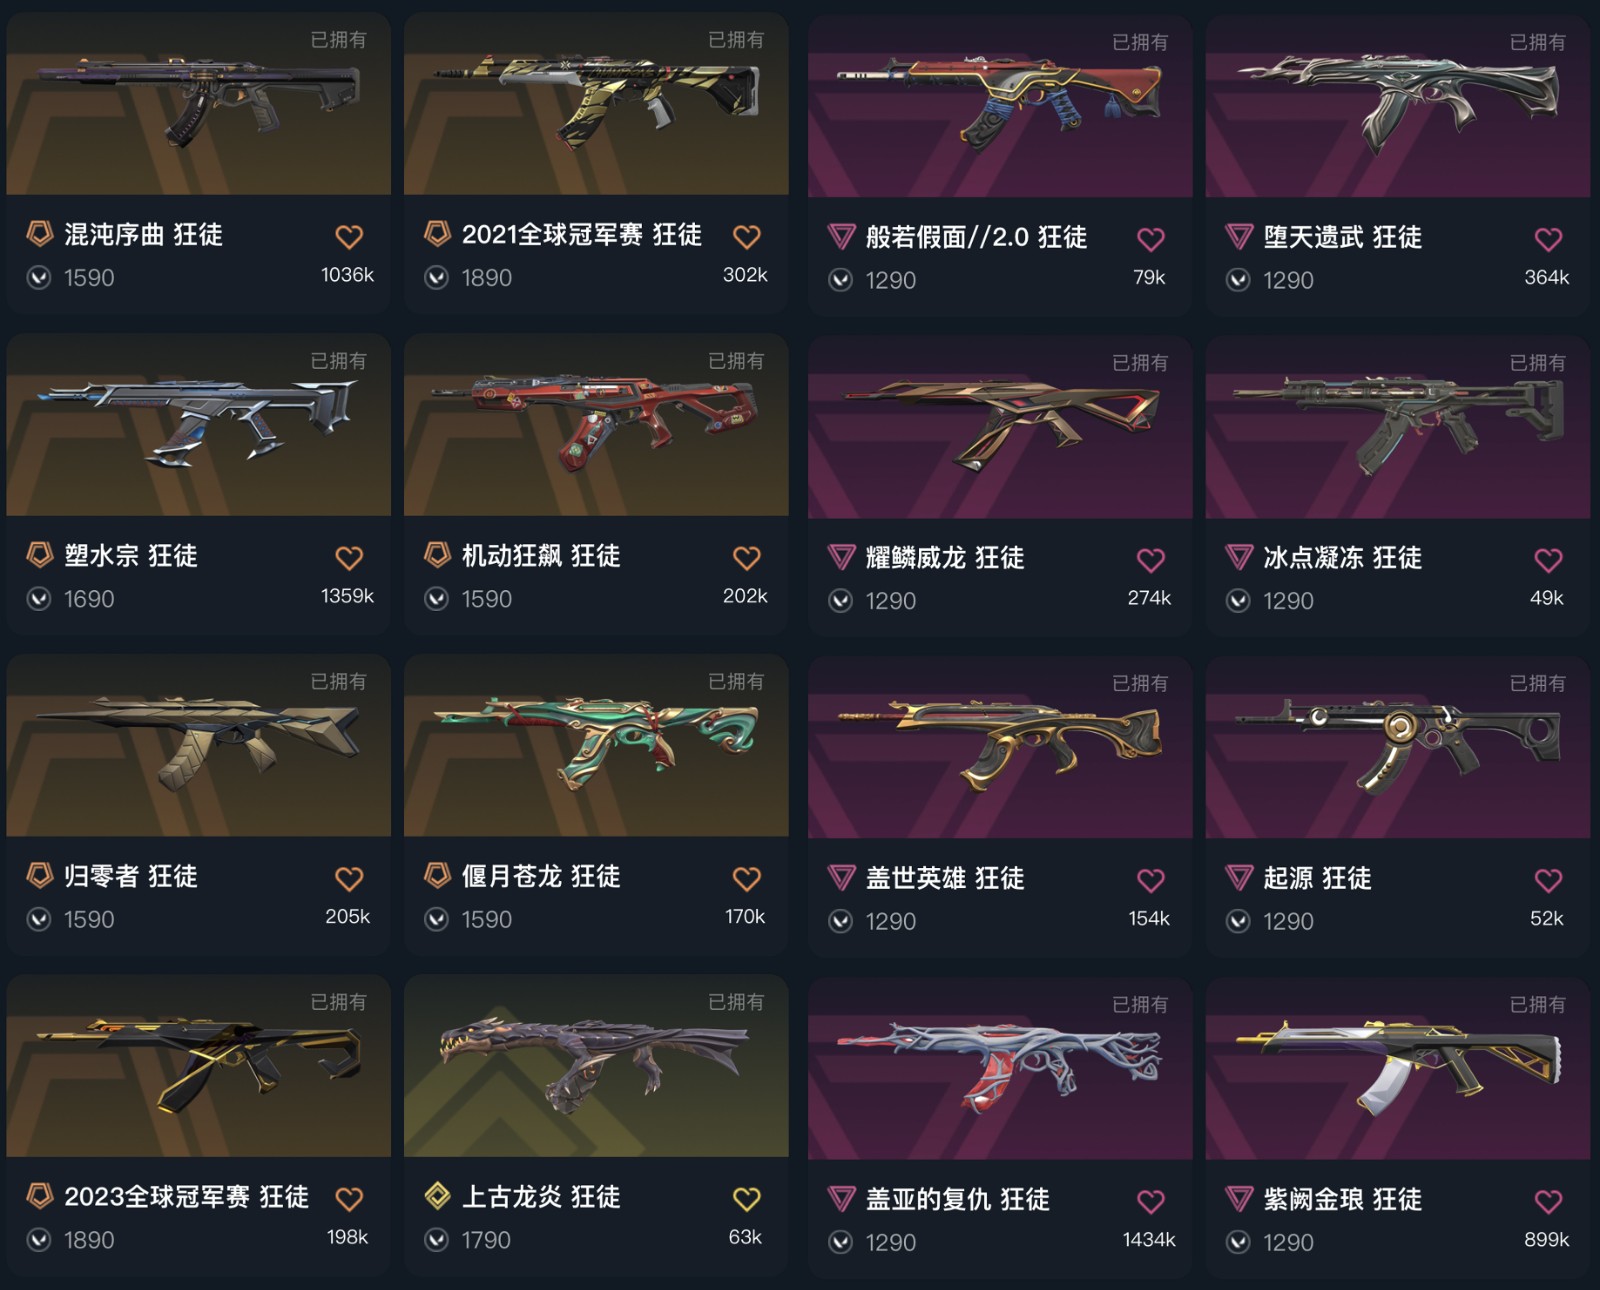Click the VP currency icon under 紫阙金琅 狂徒

pos(1238,1242)
